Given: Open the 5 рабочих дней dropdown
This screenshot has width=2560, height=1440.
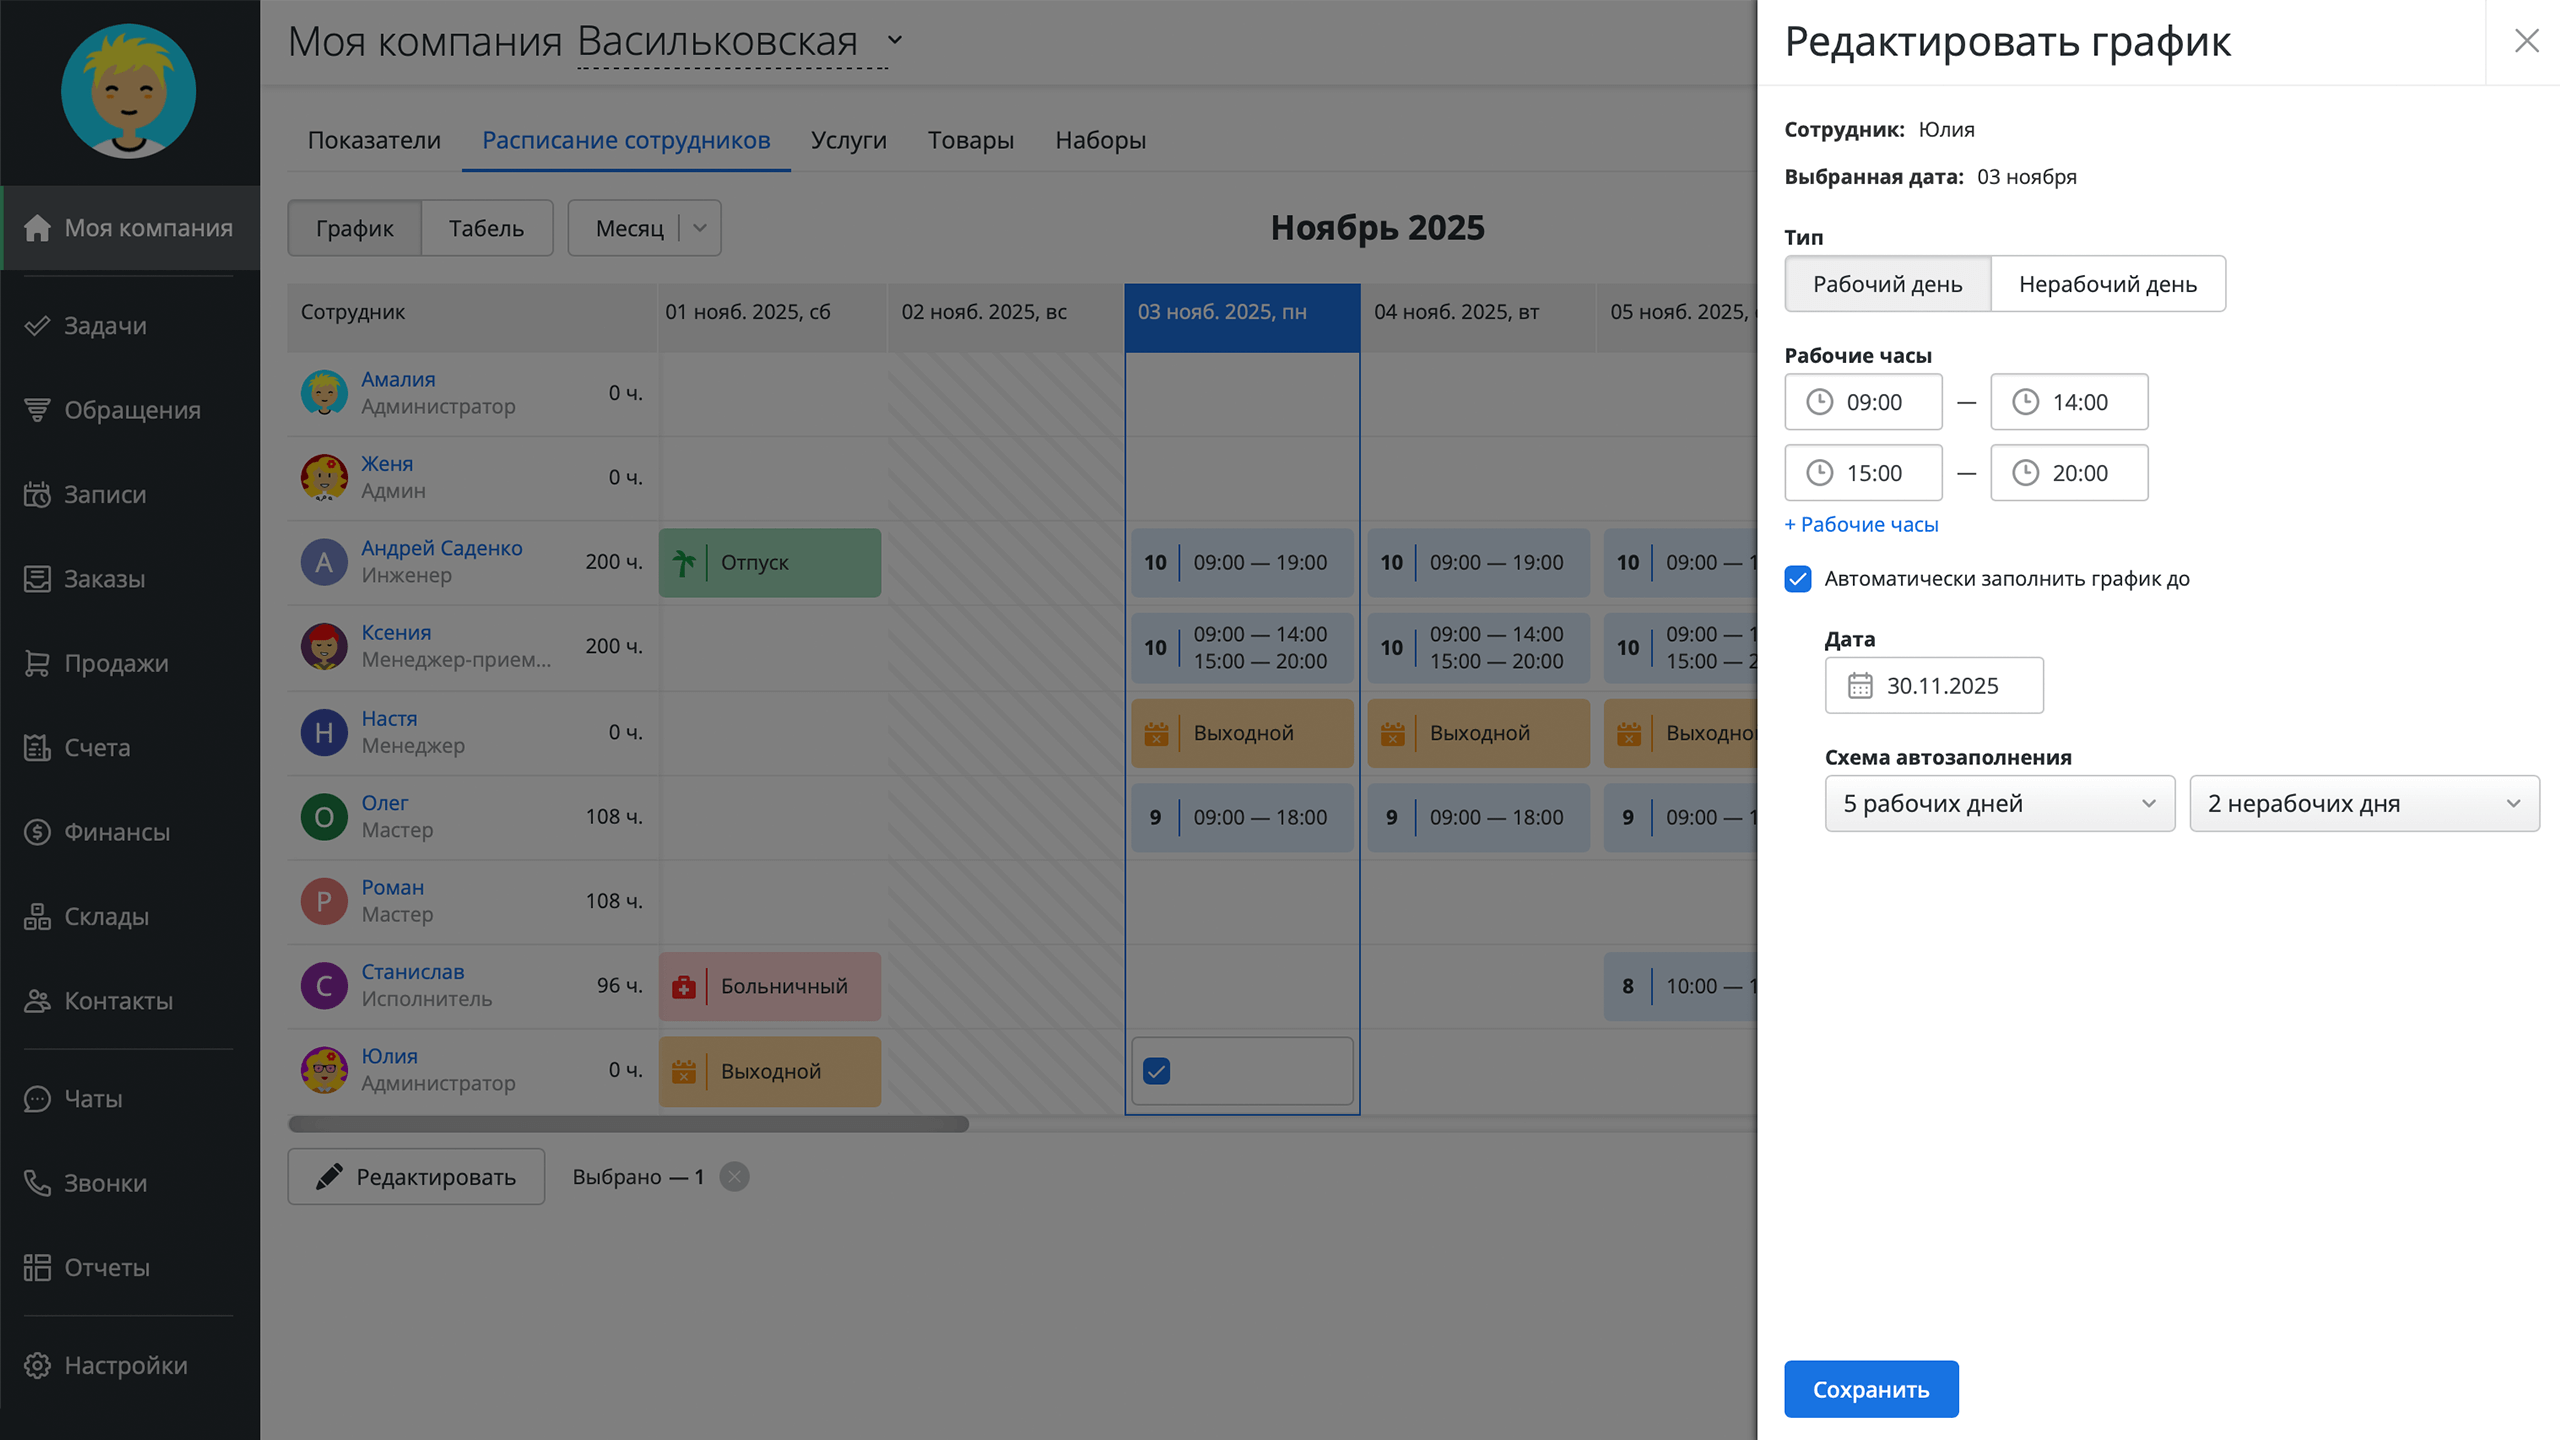Looking at the screenshot, I should pyautogui.click(x=1999, y=804).
